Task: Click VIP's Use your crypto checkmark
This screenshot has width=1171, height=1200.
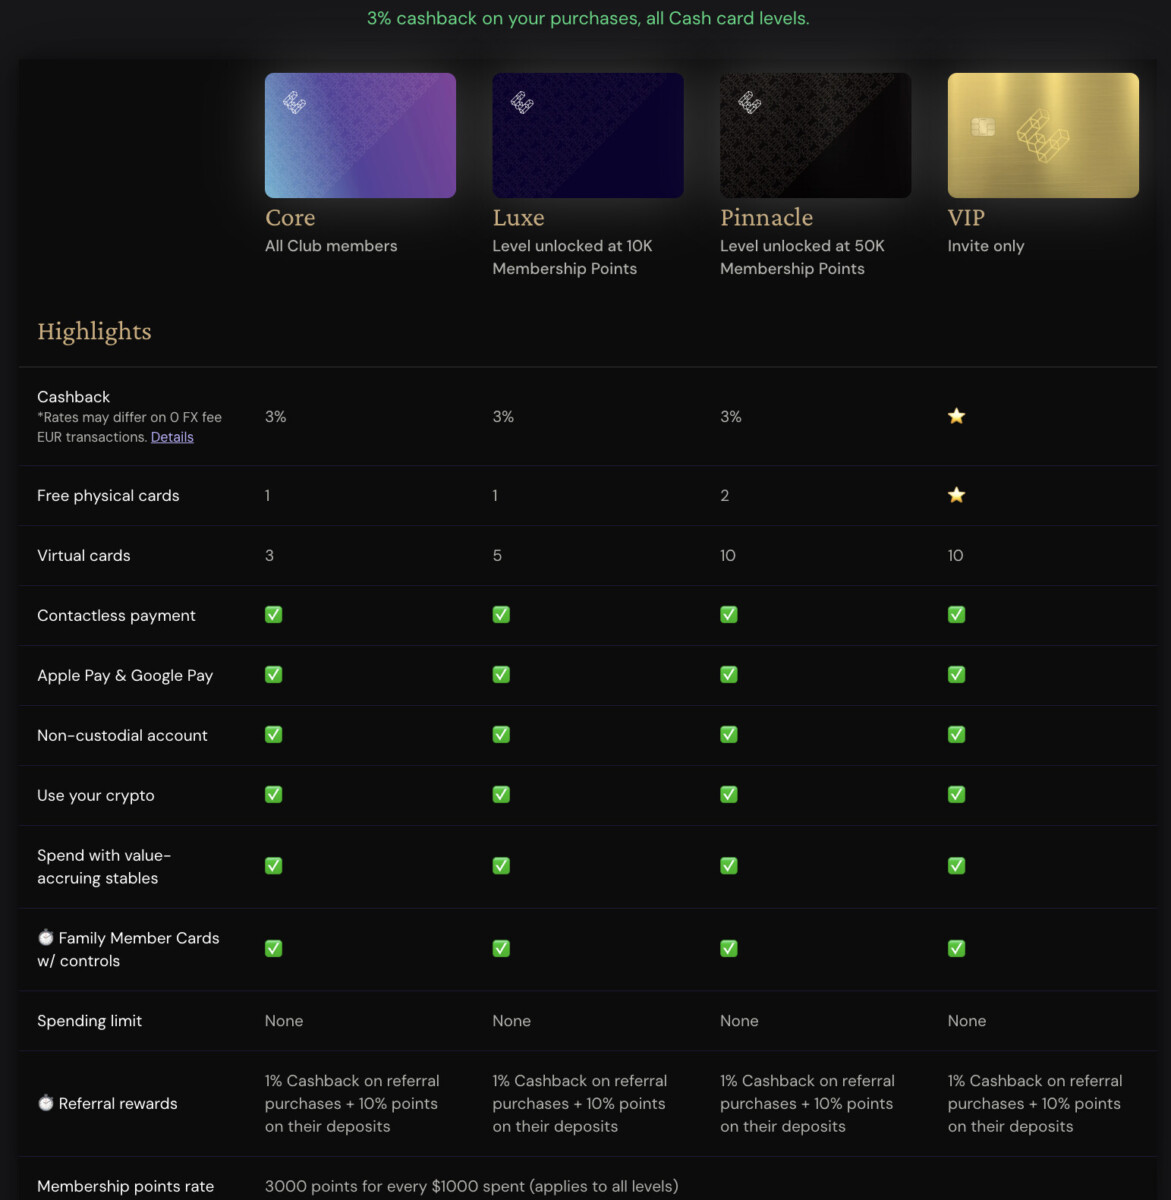Action: 957,795
